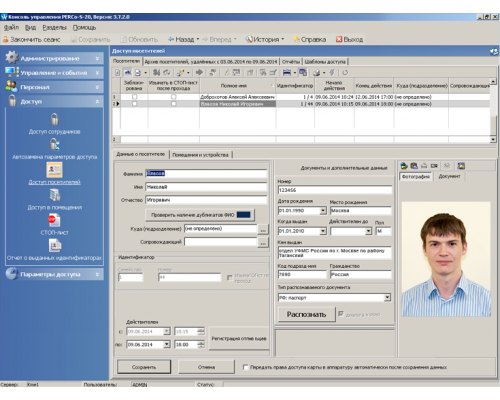The width and height of the screenshot is (500, 400).
Task: Open Разделы menu
Action: (x=54, y=27)
